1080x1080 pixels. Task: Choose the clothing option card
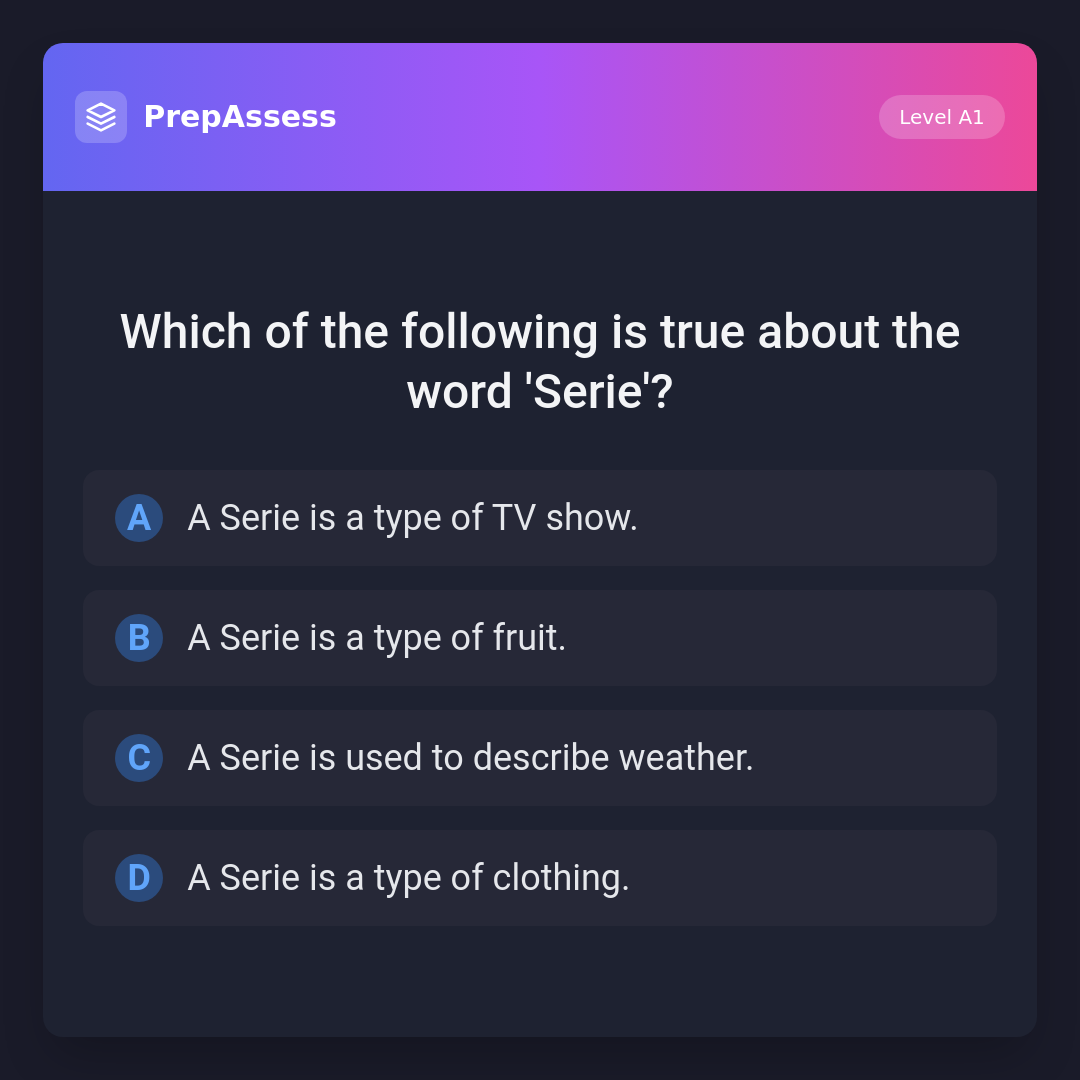tap(540, 878)
